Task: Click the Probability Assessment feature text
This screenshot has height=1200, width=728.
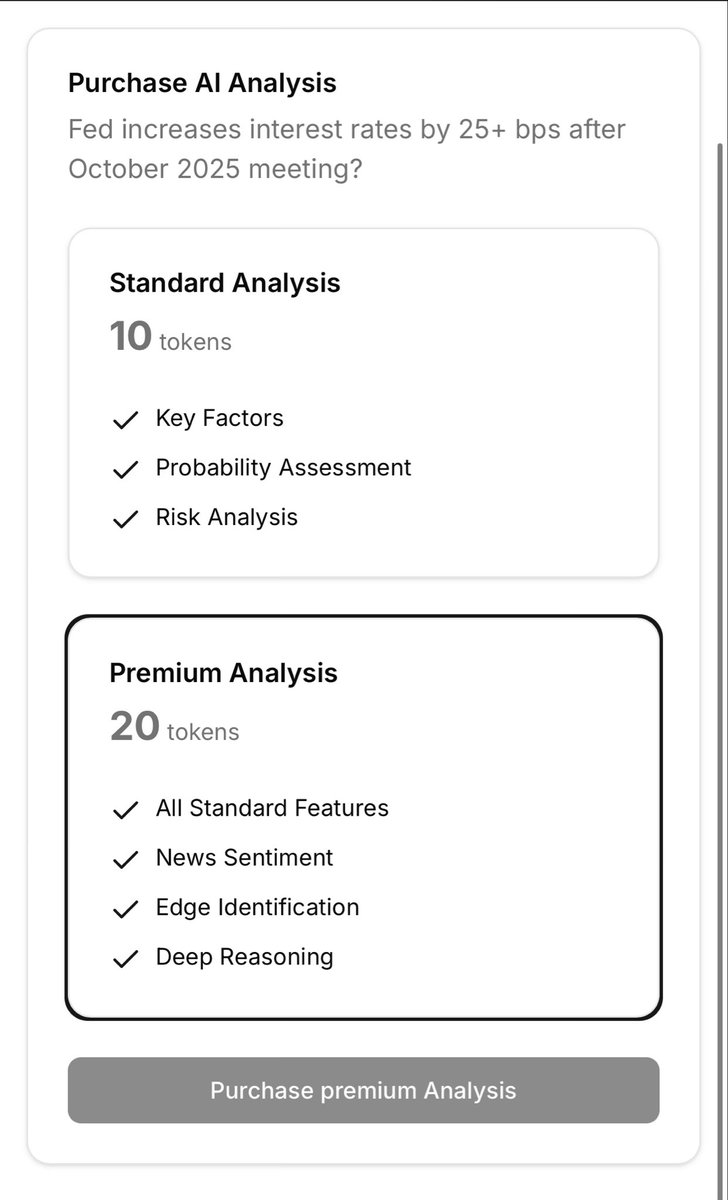Action: tap(283, 467)
